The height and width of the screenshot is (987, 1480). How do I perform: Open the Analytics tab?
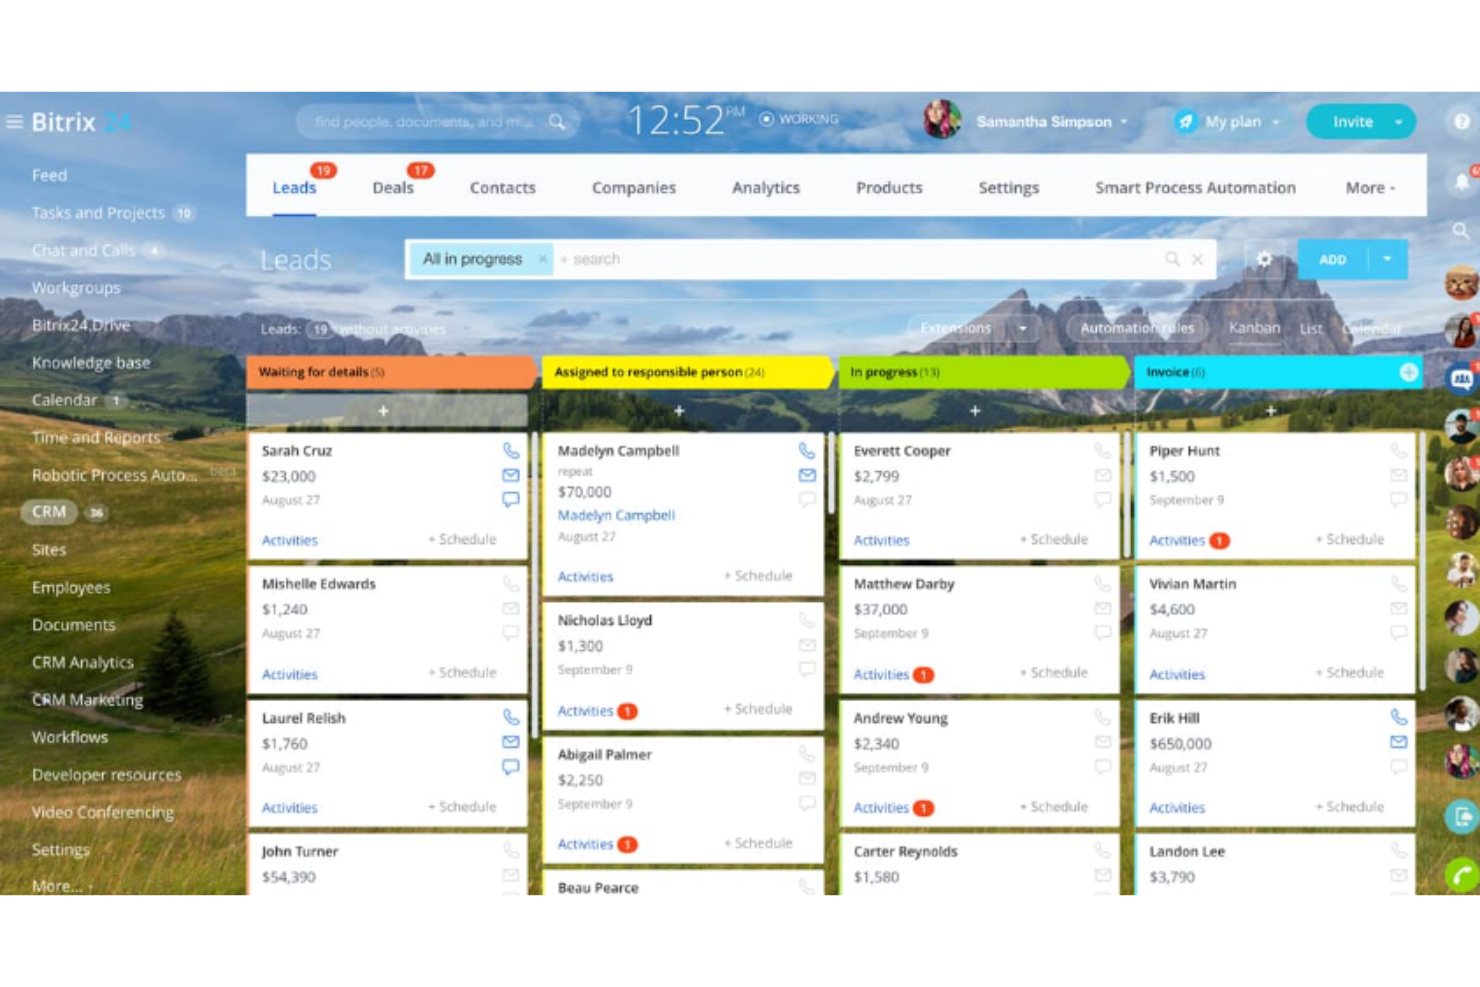click(766, 188)
